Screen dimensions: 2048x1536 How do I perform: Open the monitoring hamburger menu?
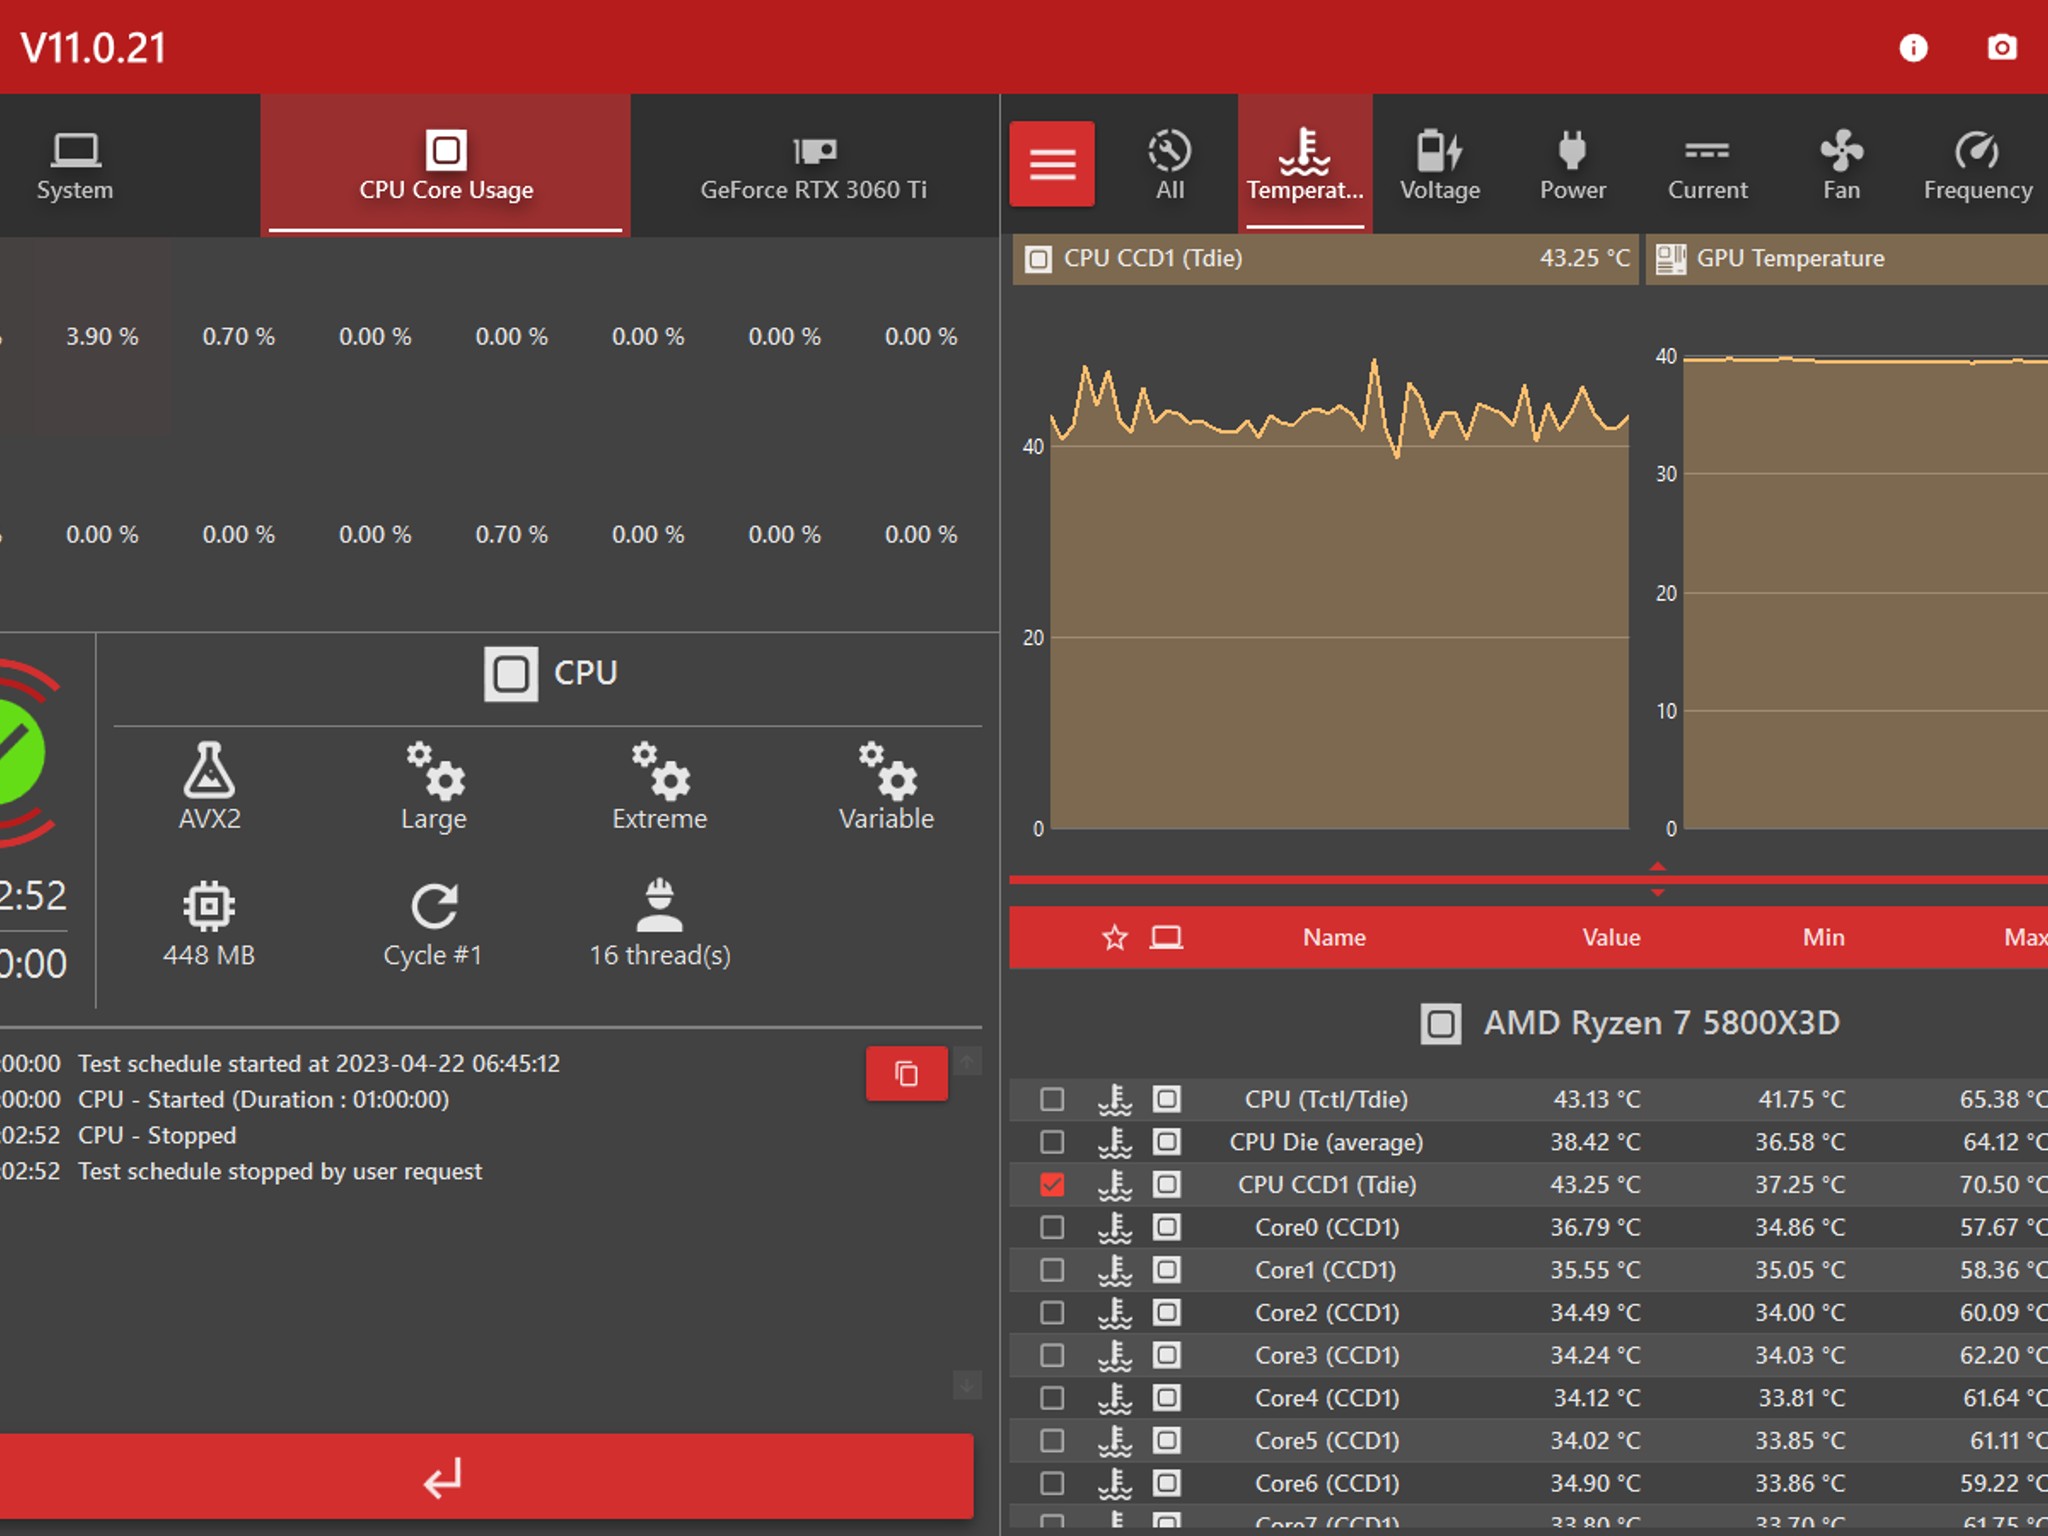pyautogui.click(x=1052, y=163)
